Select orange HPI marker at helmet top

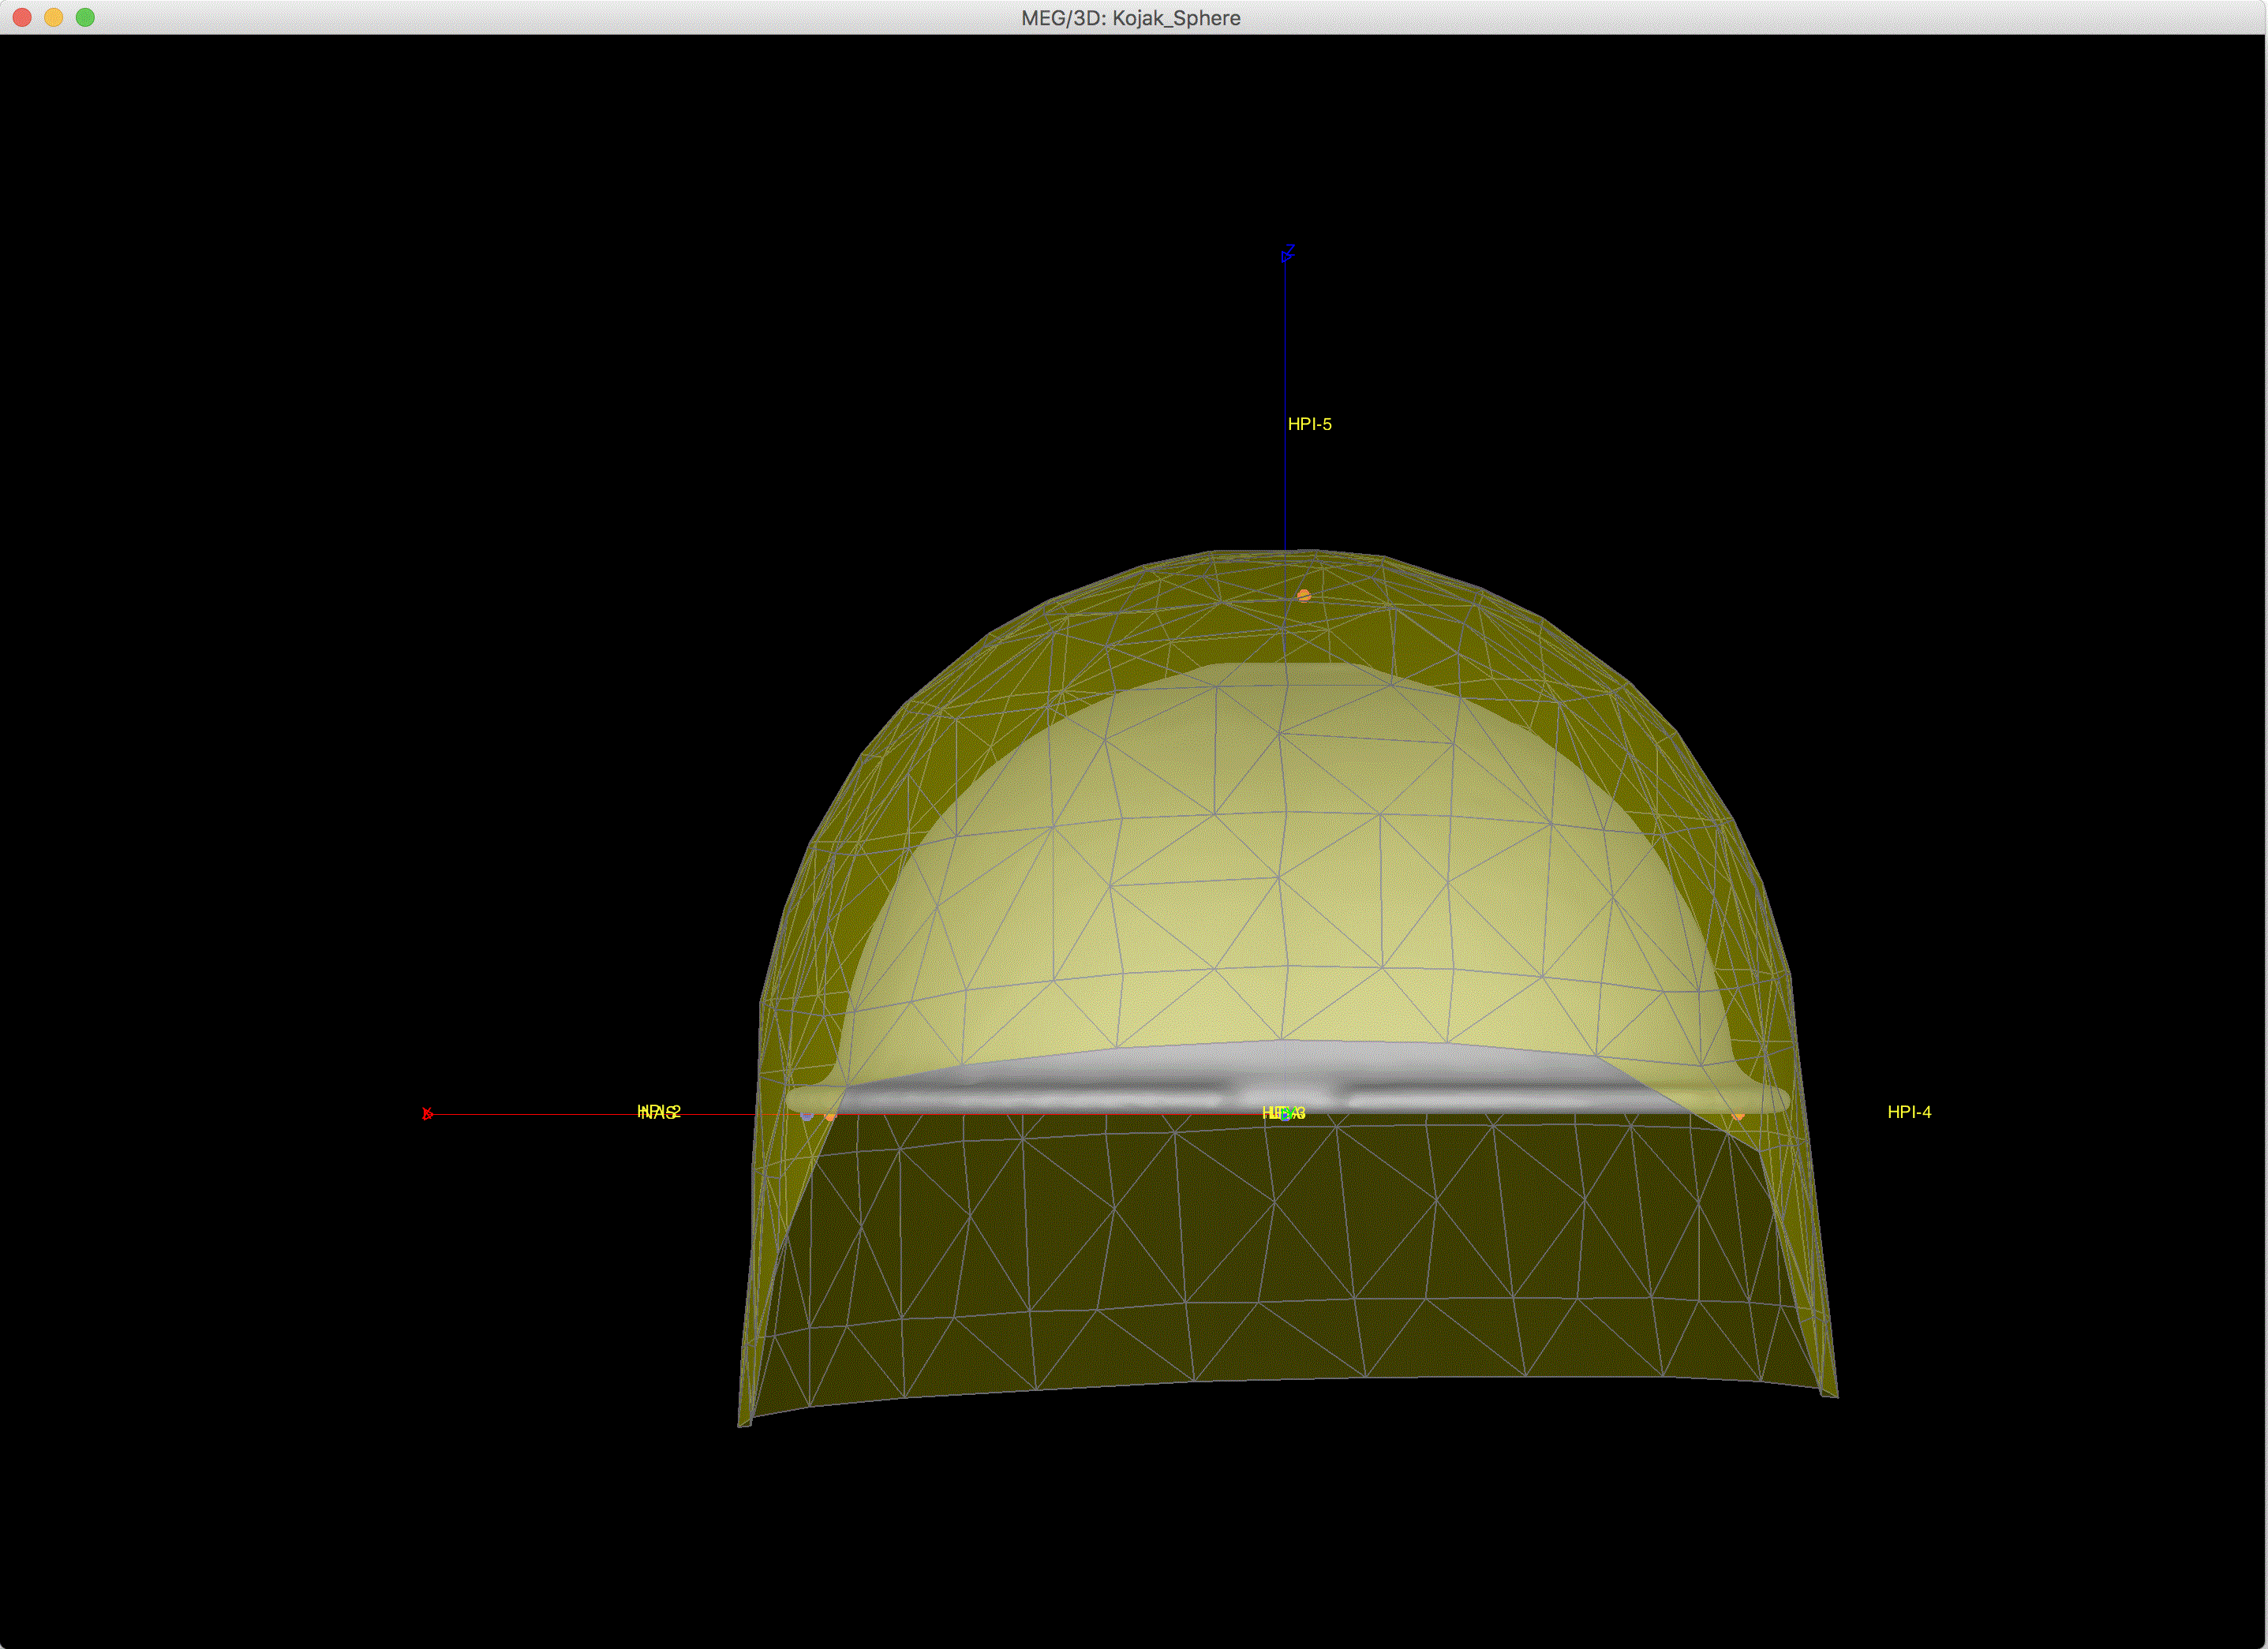(1303, 595)
